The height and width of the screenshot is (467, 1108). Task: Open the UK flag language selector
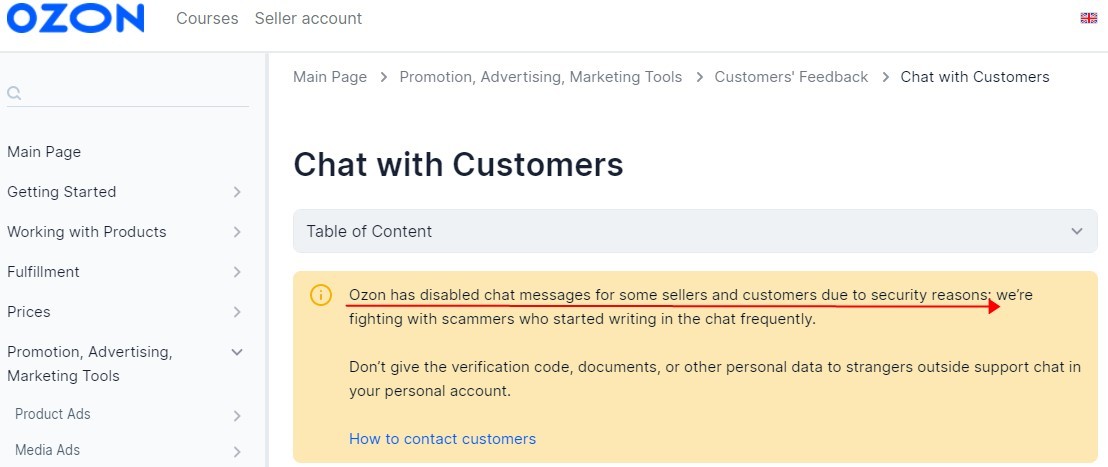pyautogui.click(x=1088, y=18)
